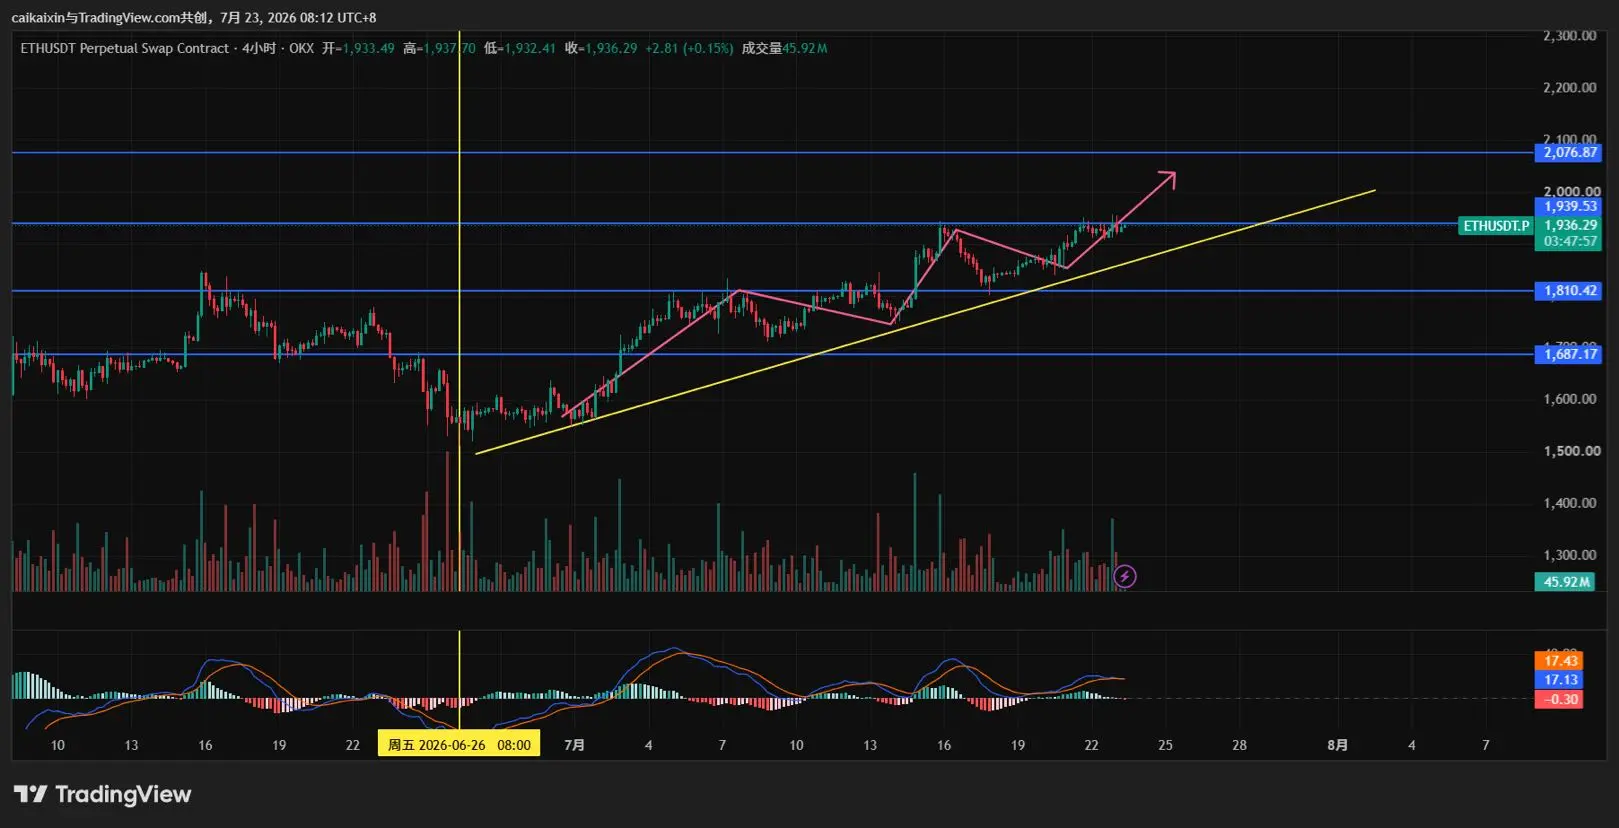The height and width of the screenshot is (828, 1619).
Task: Click the orange 17.43 MACD value label
Action: (x=1559, y=661)
